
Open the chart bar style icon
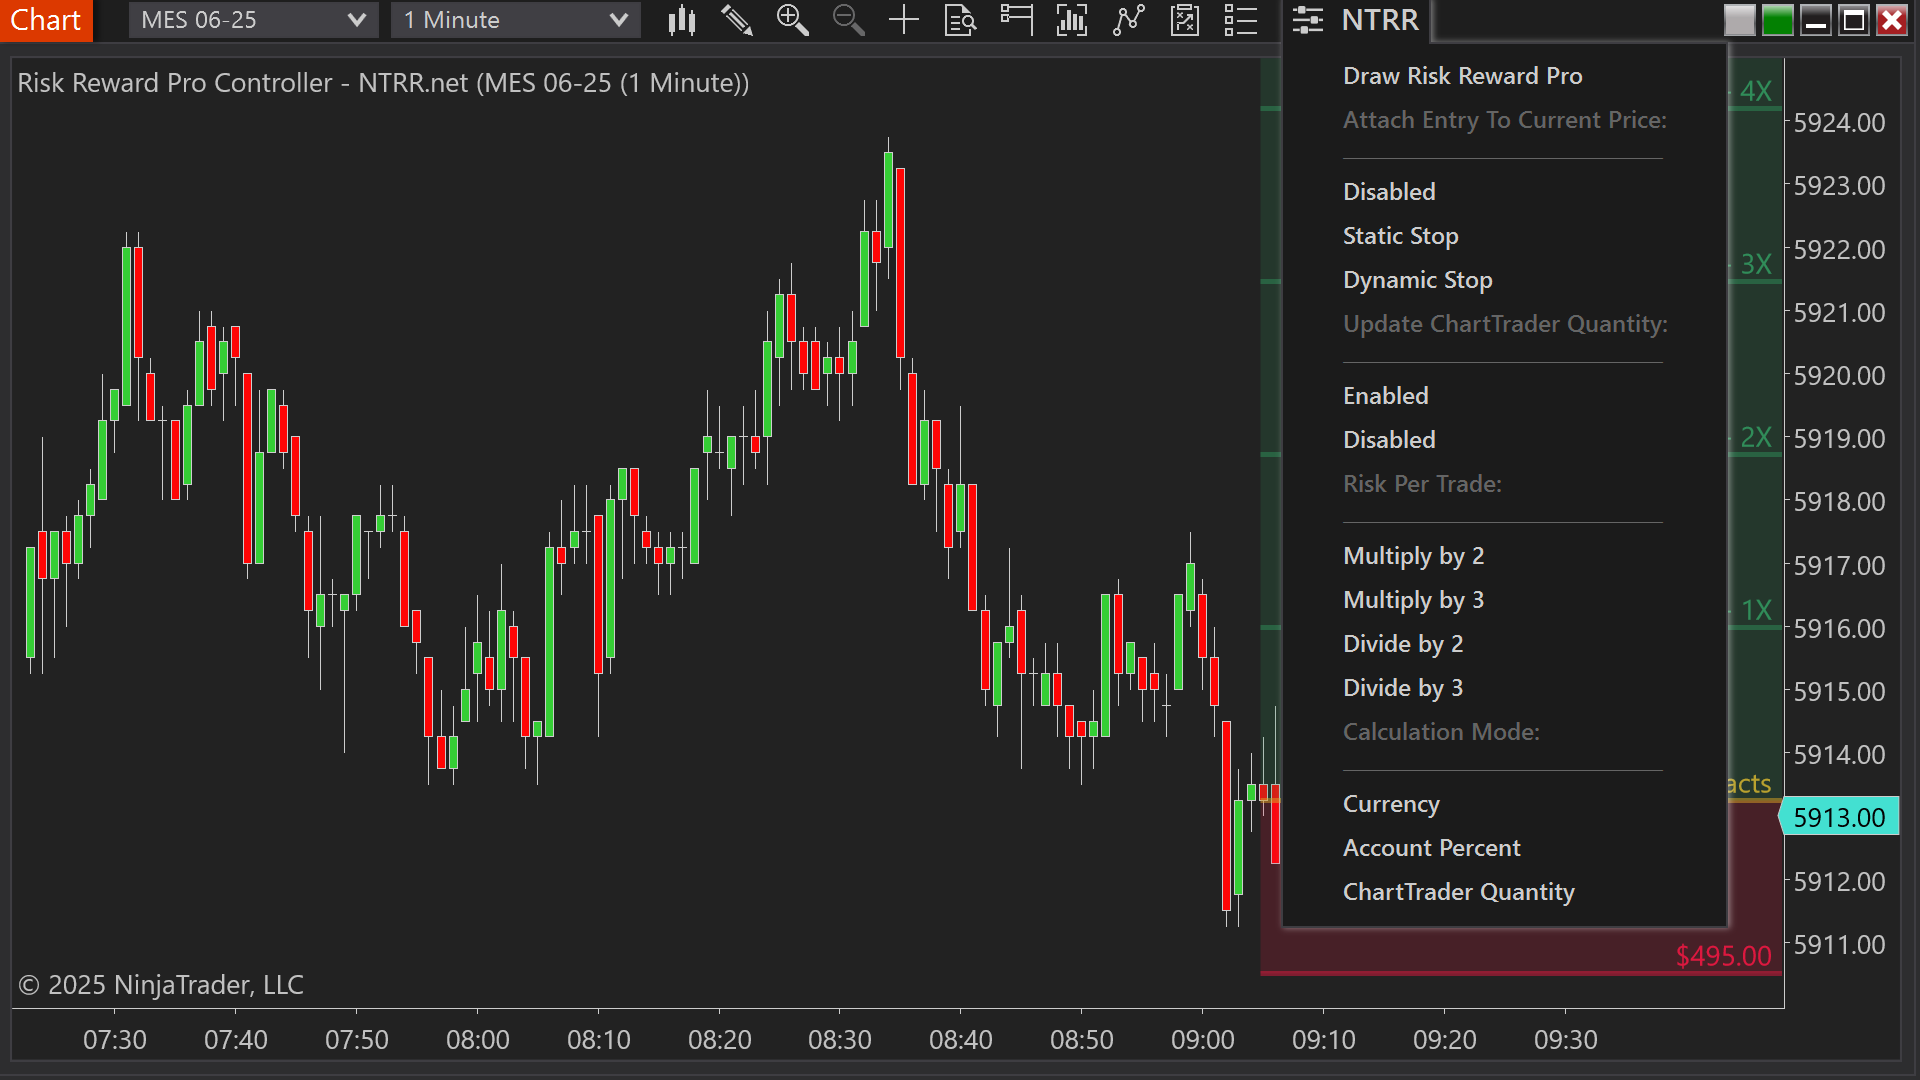[682, 20]
